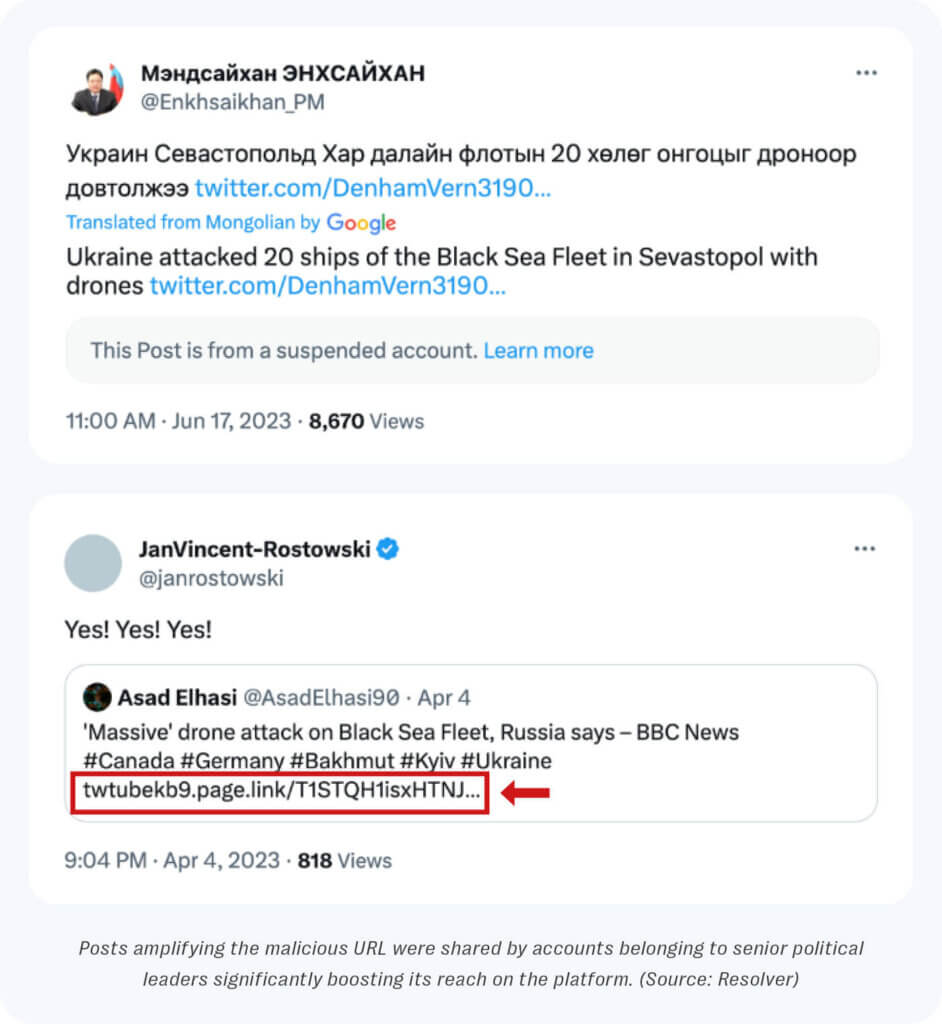
Task: Click the 8,670 Views count
Action: pos(366,421)
